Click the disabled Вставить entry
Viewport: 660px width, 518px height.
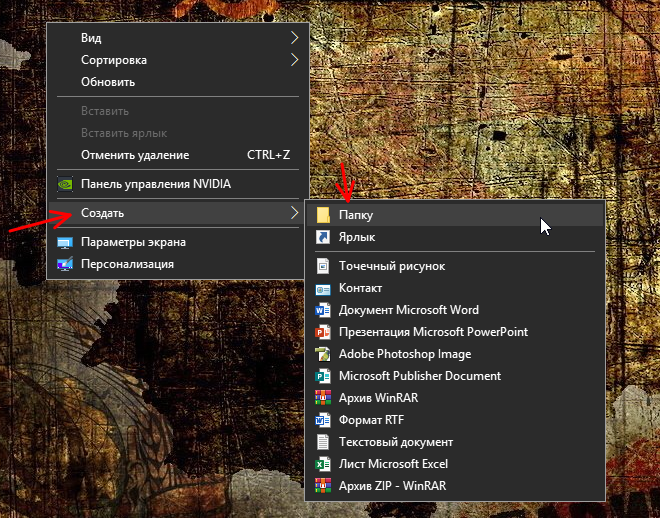point(178,111)
